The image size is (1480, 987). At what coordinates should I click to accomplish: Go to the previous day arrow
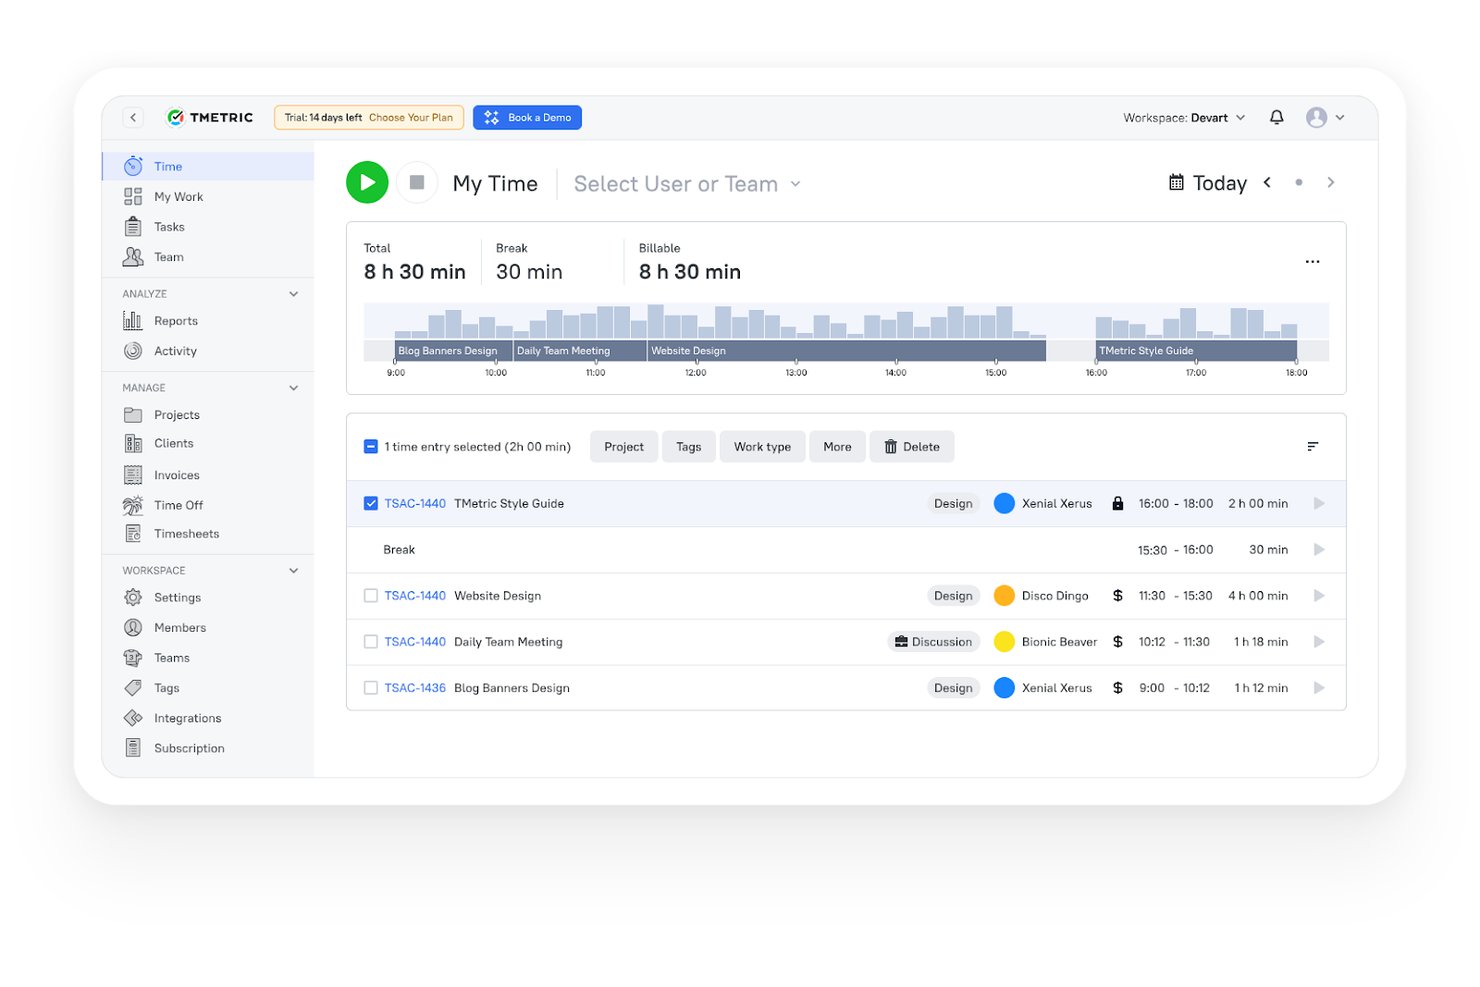coord(1267,182)
